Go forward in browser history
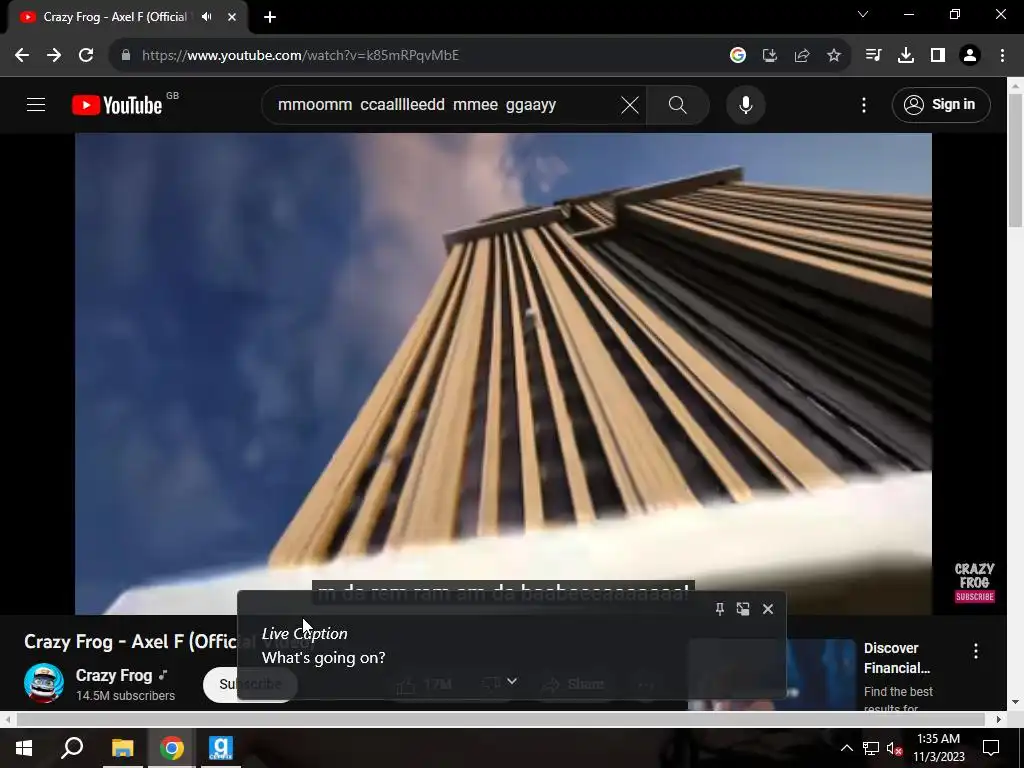Viewport: 1024px width, 768px height. [54, 56]
